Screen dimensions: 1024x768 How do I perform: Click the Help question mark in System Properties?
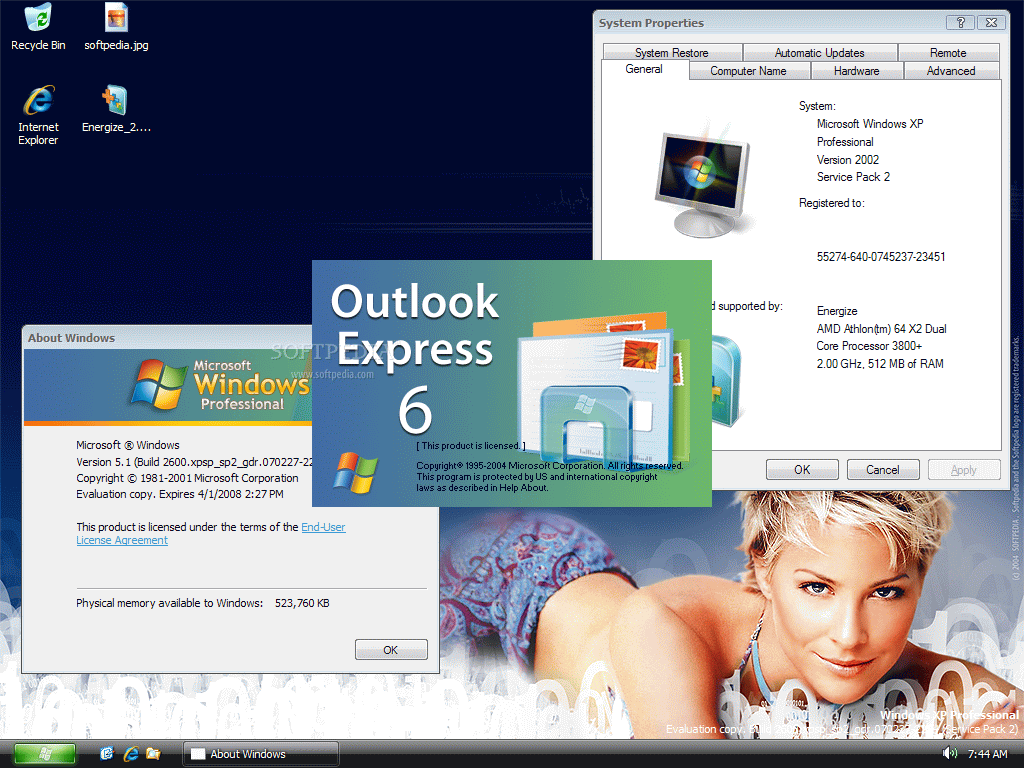click(x=960, y=22)
